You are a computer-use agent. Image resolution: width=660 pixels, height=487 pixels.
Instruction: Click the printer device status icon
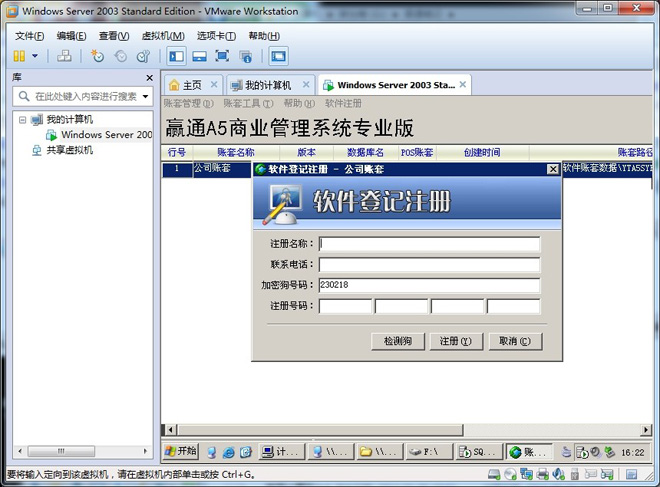(x=543, y=475)
